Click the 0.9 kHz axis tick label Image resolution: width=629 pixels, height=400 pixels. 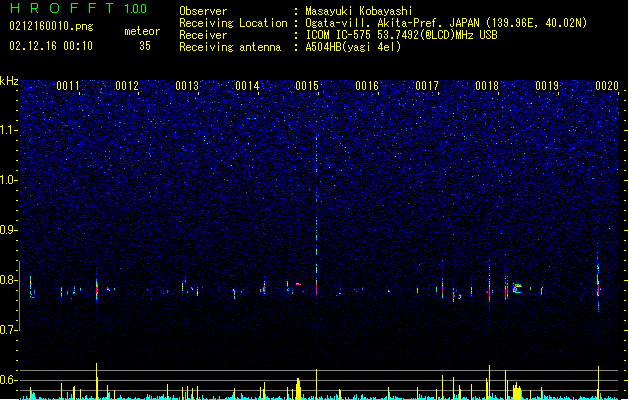click(x=9, y=230)
